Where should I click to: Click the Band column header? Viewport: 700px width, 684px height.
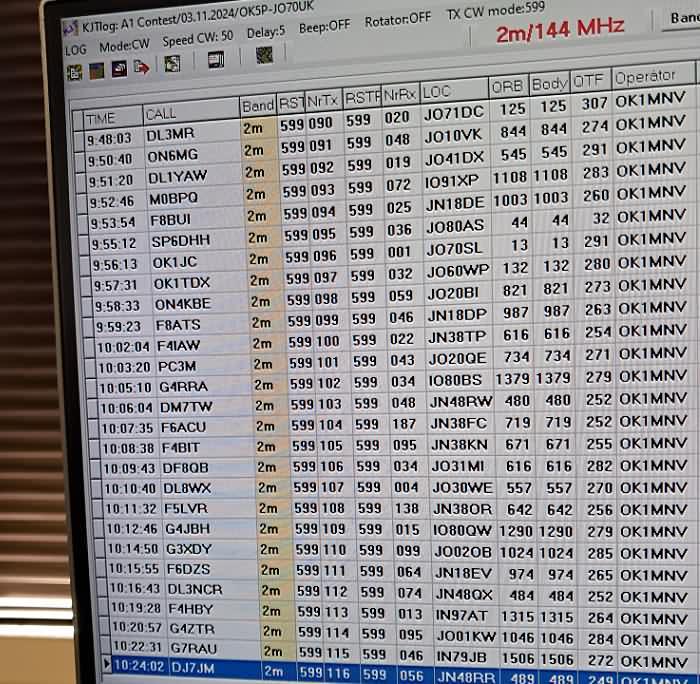pos(258,106)
